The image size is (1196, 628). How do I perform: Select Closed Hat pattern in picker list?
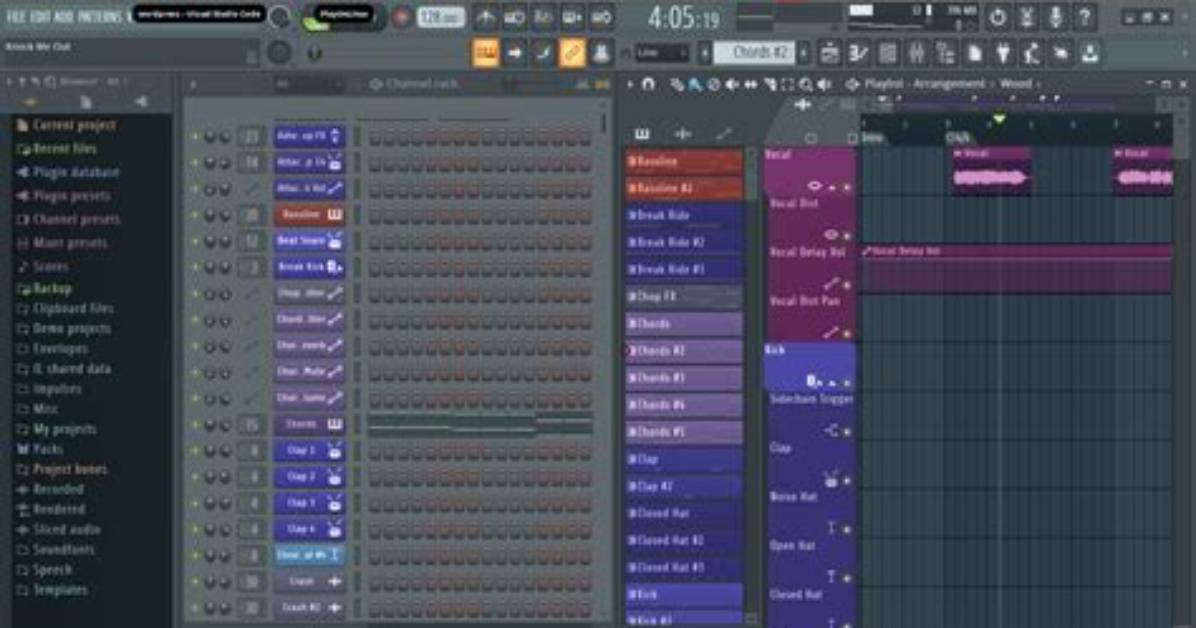(683, 513)
